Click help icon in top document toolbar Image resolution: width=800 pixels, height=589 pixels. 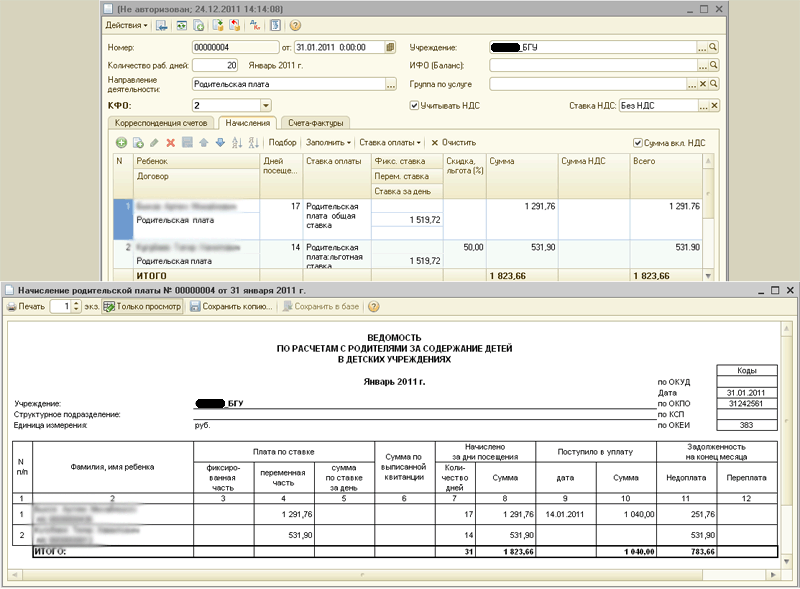[x=296, y=25]
